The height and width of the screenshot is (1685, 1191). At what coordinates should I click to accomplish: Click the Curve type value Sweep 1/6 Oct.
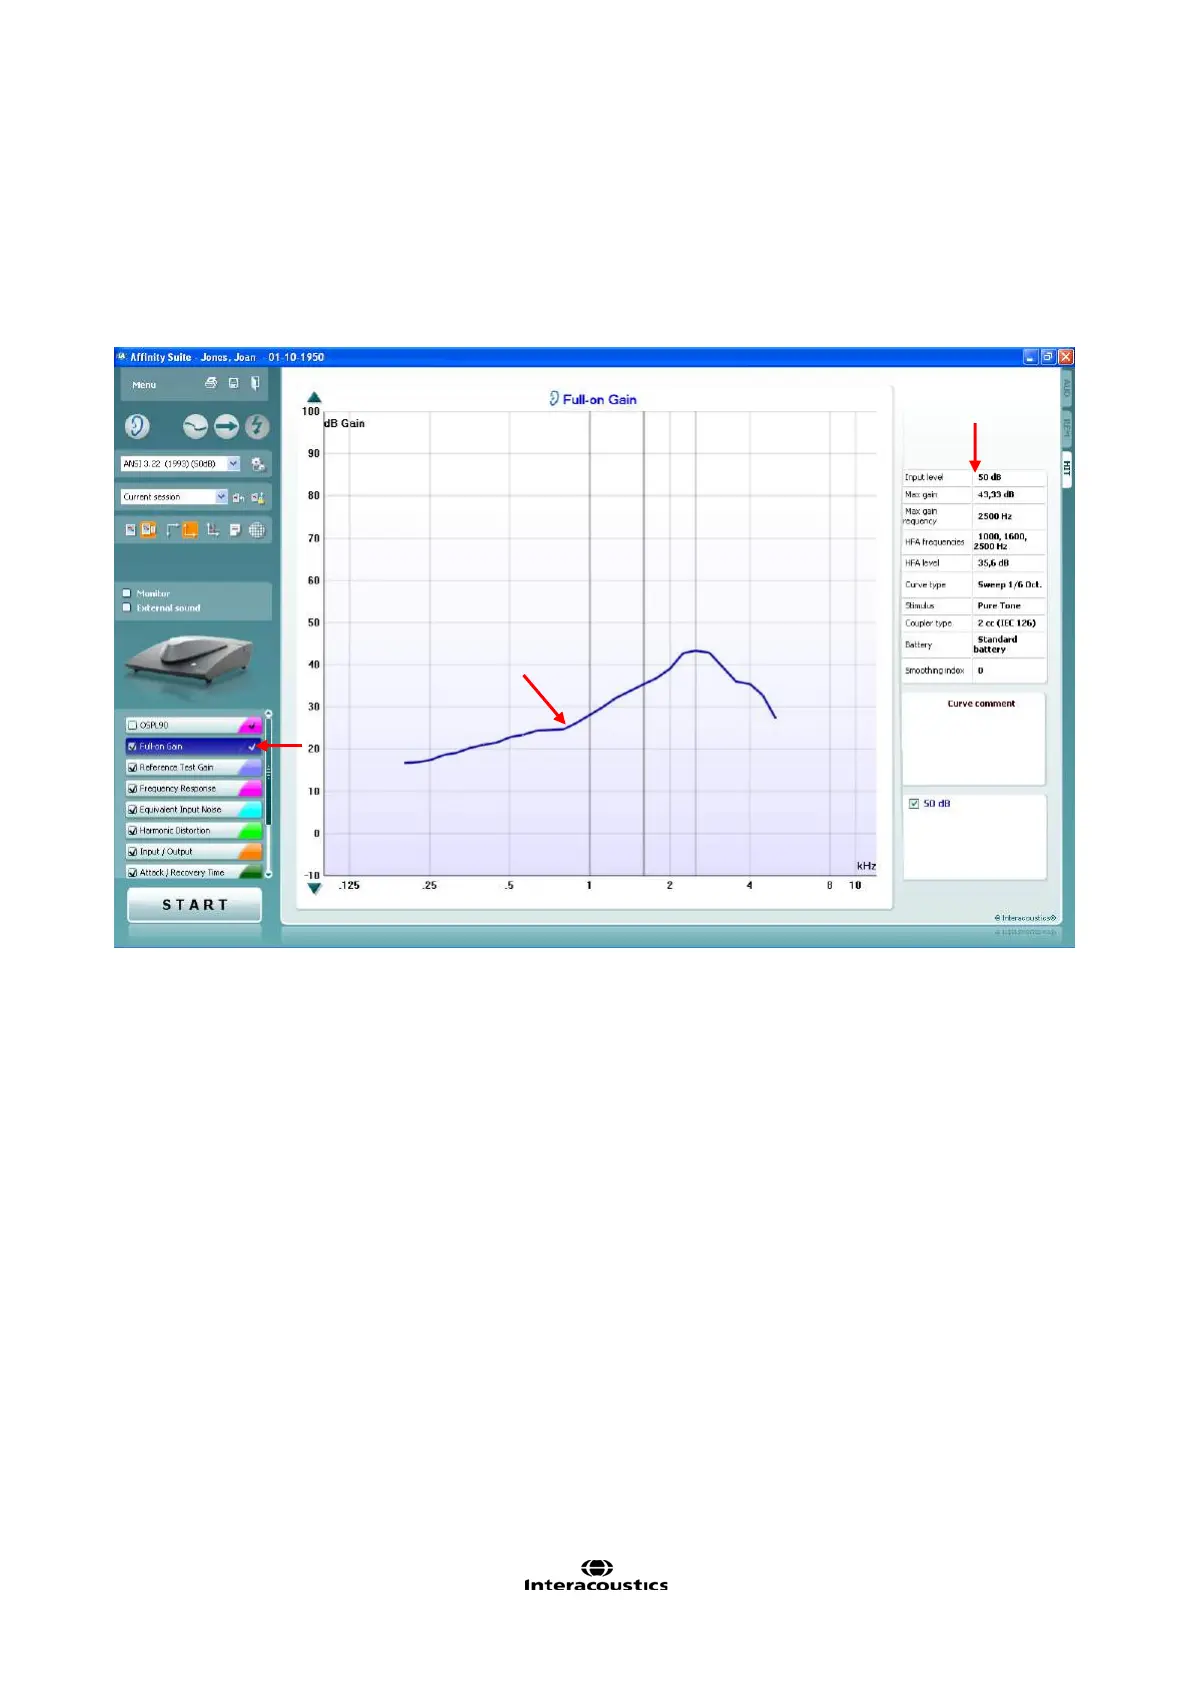coord(1009,585)
